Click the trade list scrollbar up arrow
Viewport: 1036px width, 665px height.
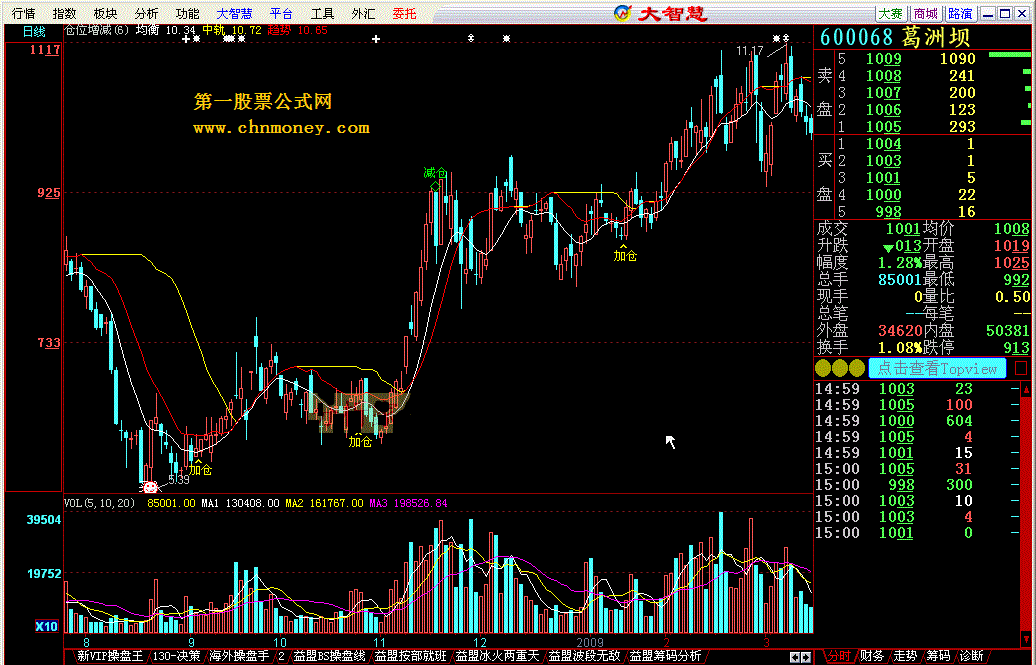click(x=1025, y=390)
